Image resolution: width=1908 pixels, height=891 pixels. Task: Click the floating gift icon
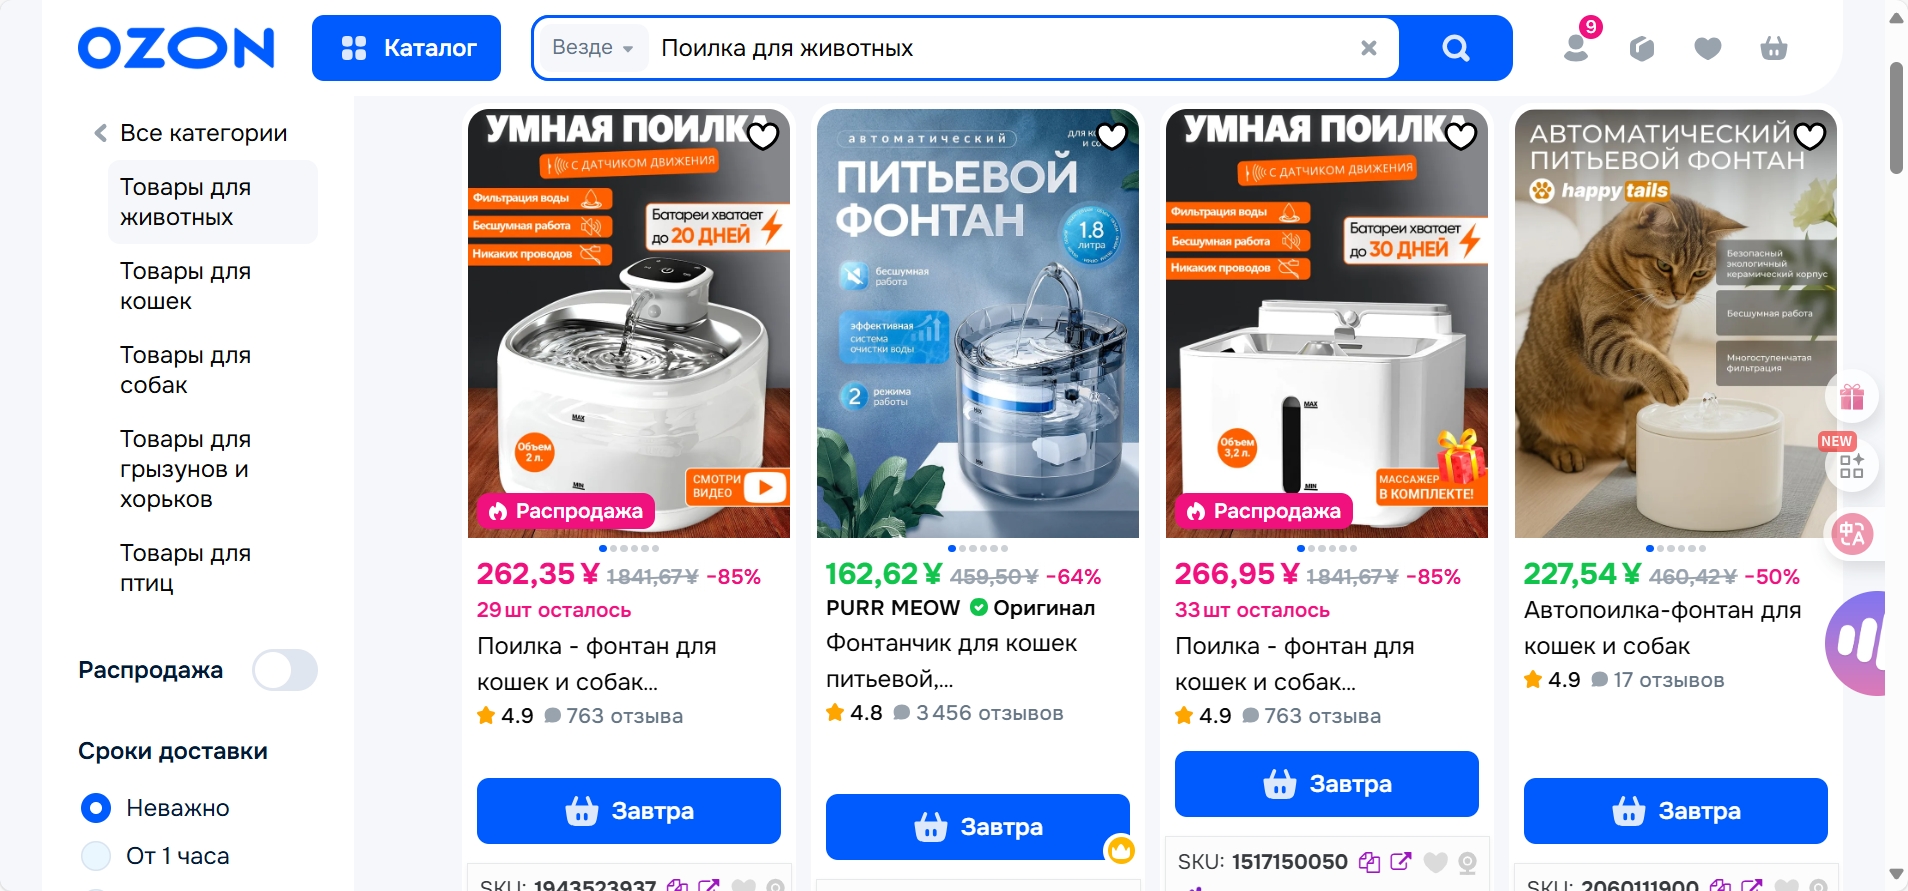(1852, 398)
